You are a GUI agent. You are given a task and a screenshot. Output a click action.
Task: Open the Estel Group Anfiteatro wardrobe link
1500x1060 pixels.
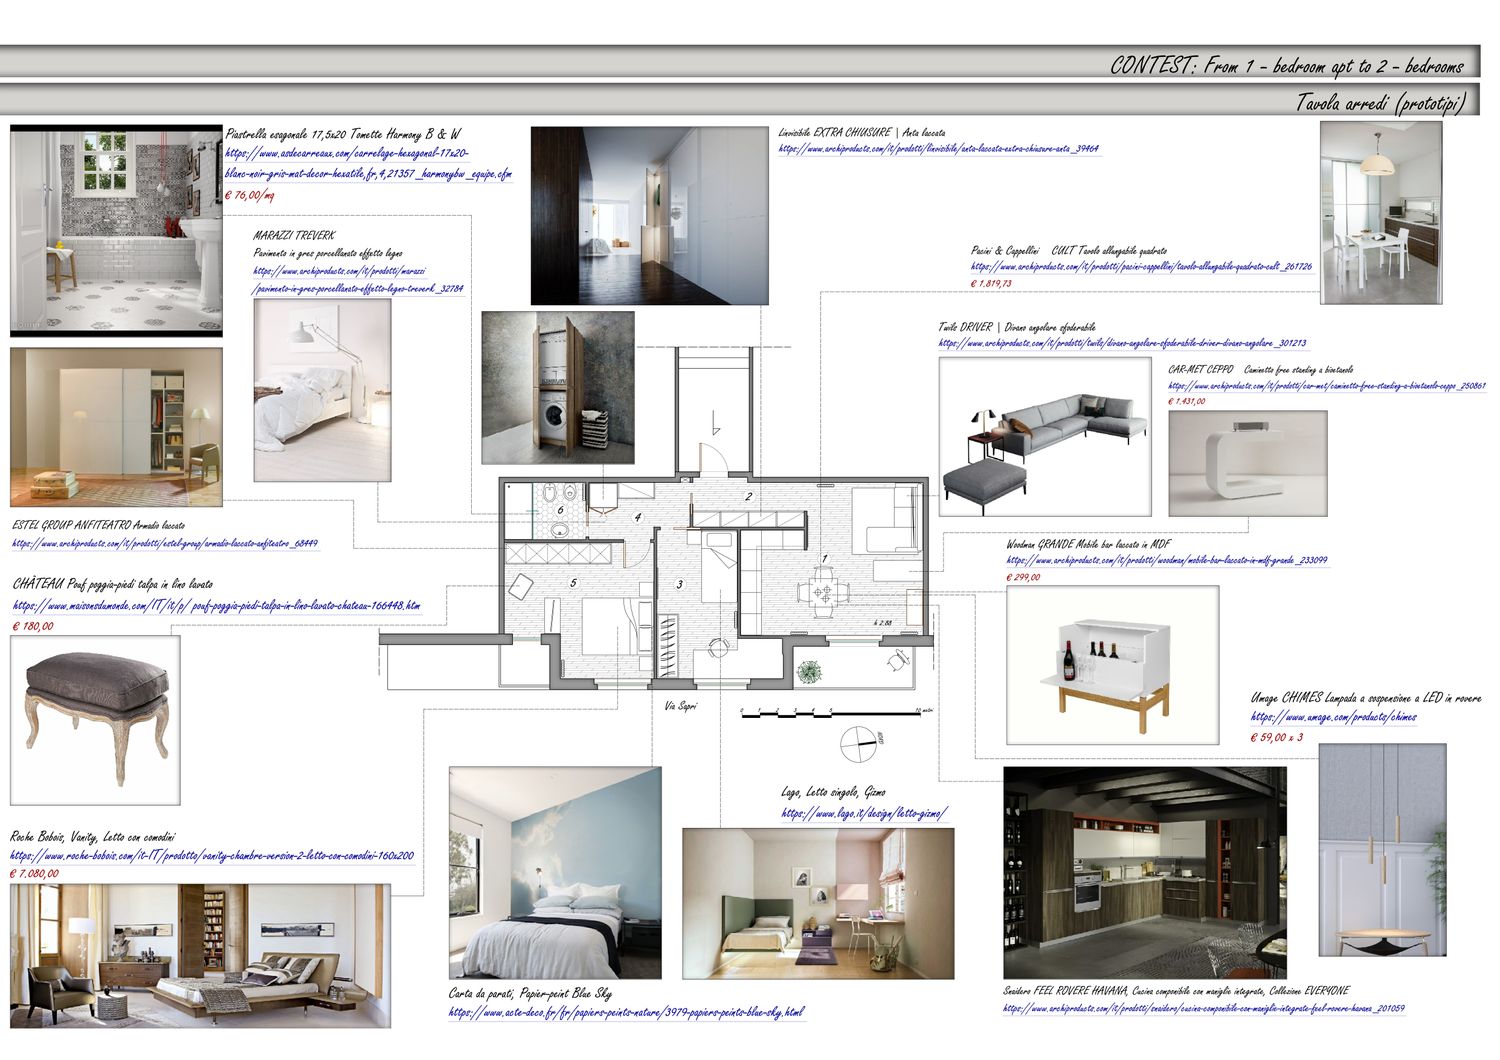[165, 544]
